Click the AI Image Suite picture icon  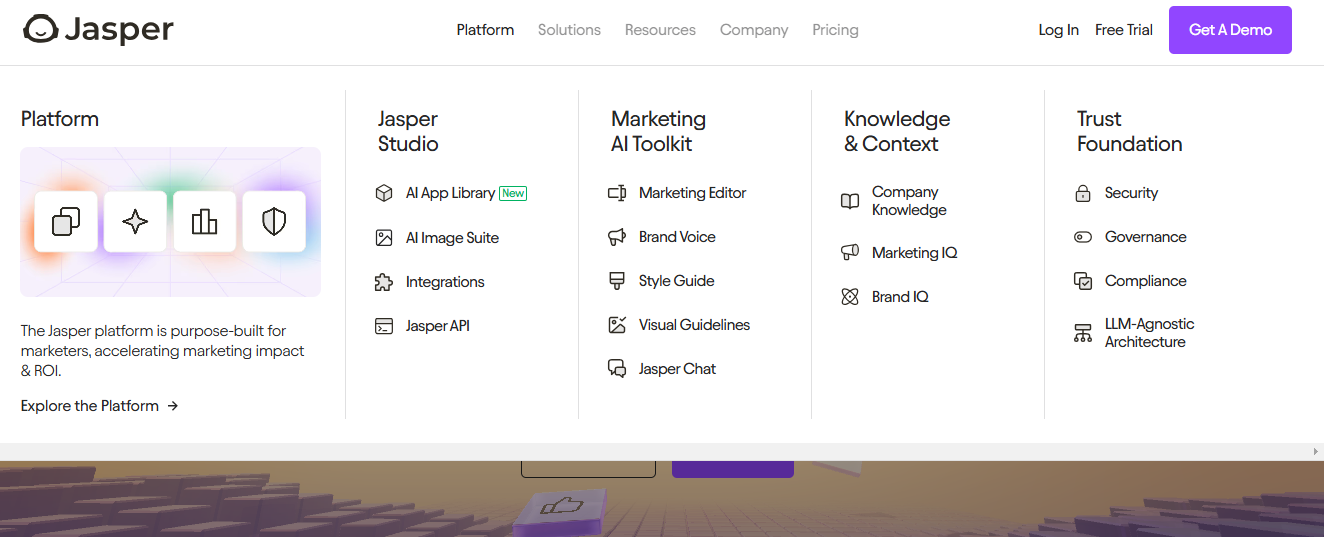(x=384, y=238)
